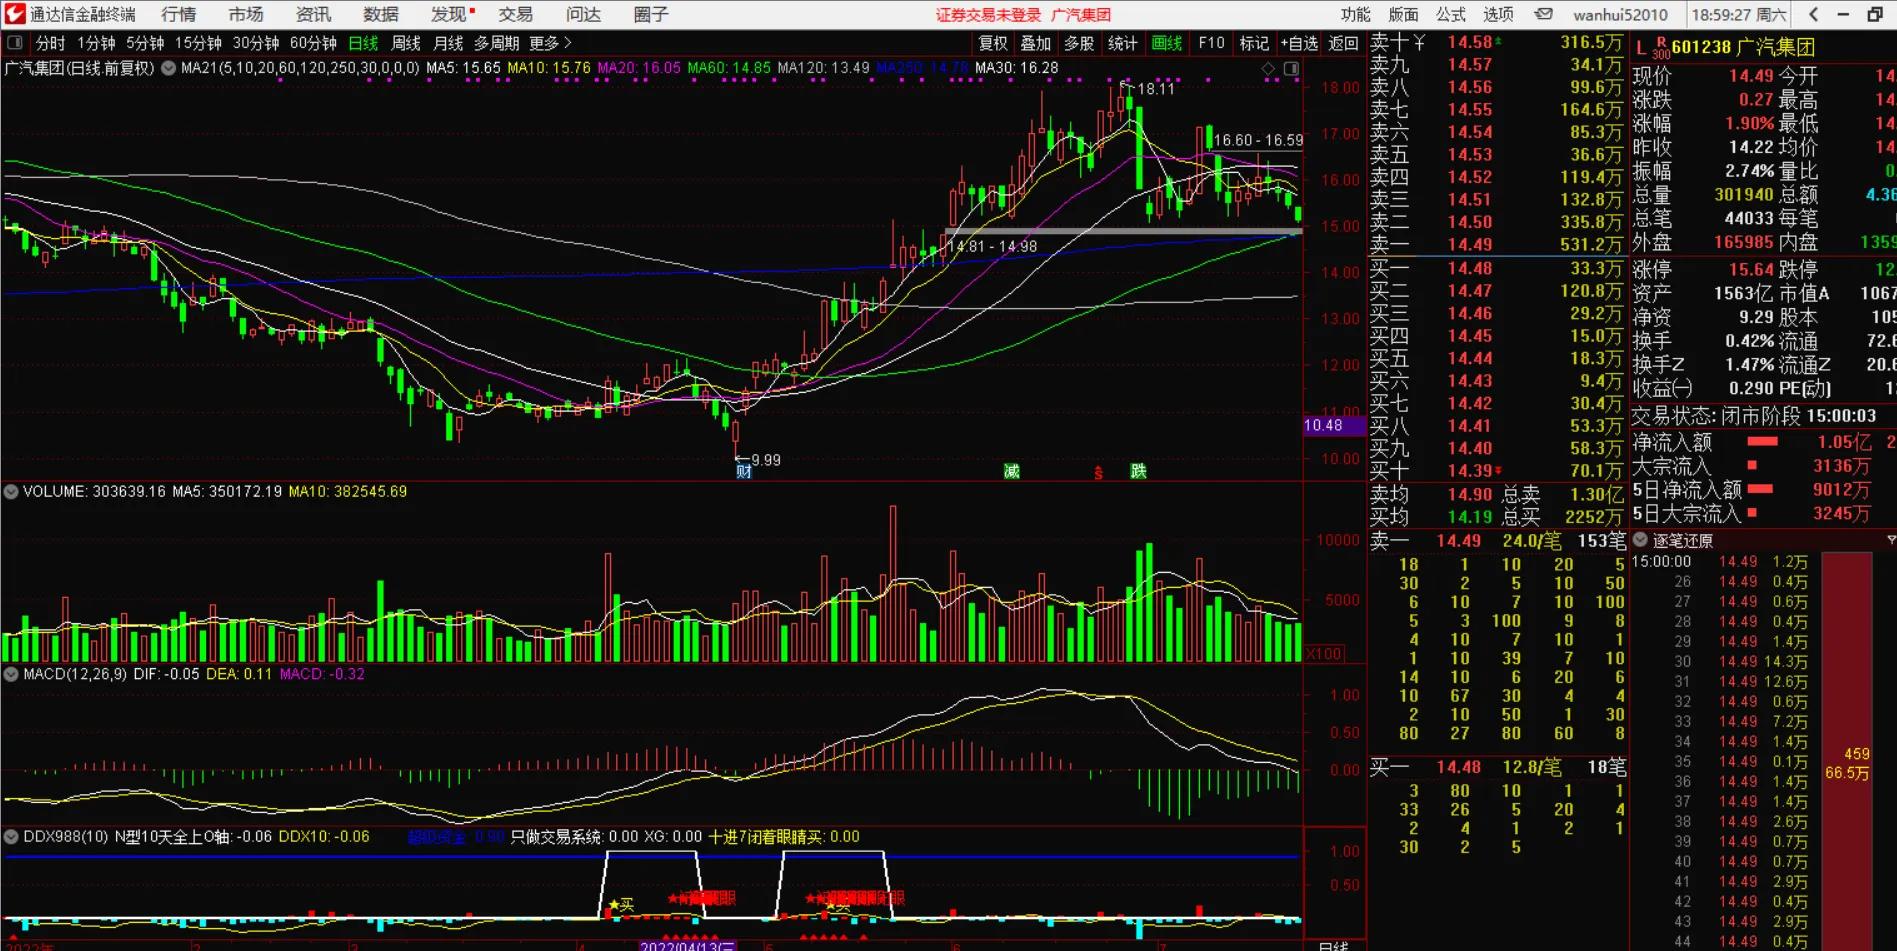Viewport: 1897px width, 951px height.
Task: Open the 公式 menu
Action: click(x=1451, y=14)
